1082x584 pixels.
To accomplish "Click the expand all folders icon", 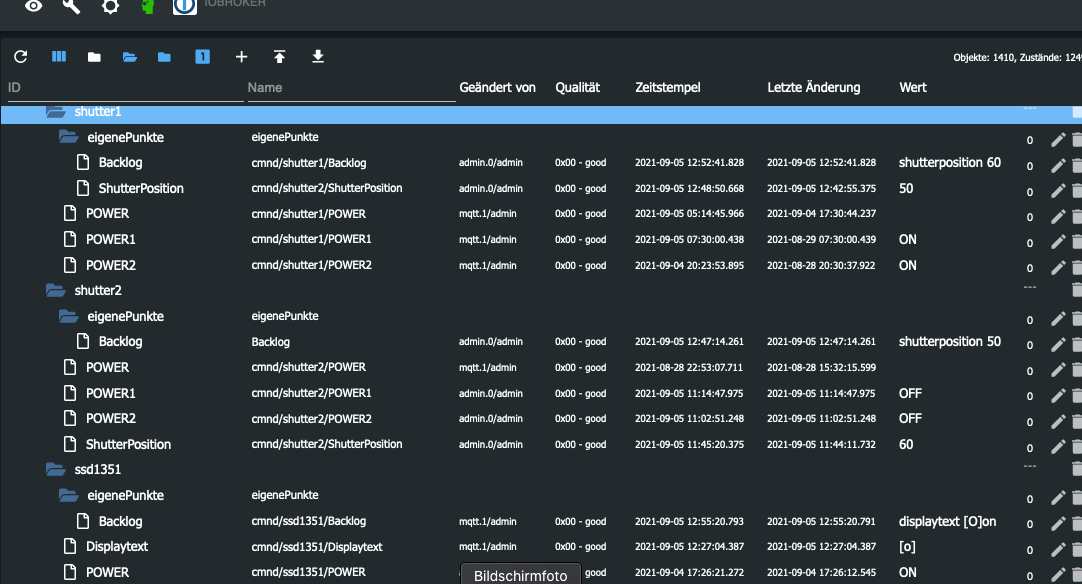I will (x=130, y=57).
